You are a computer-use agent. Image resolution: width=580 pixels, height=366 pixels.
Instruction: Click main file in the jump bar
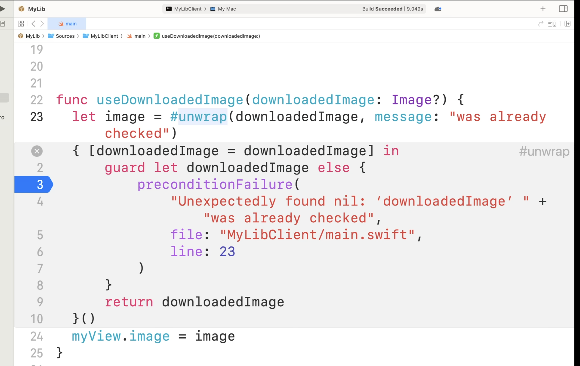[136, 36]
